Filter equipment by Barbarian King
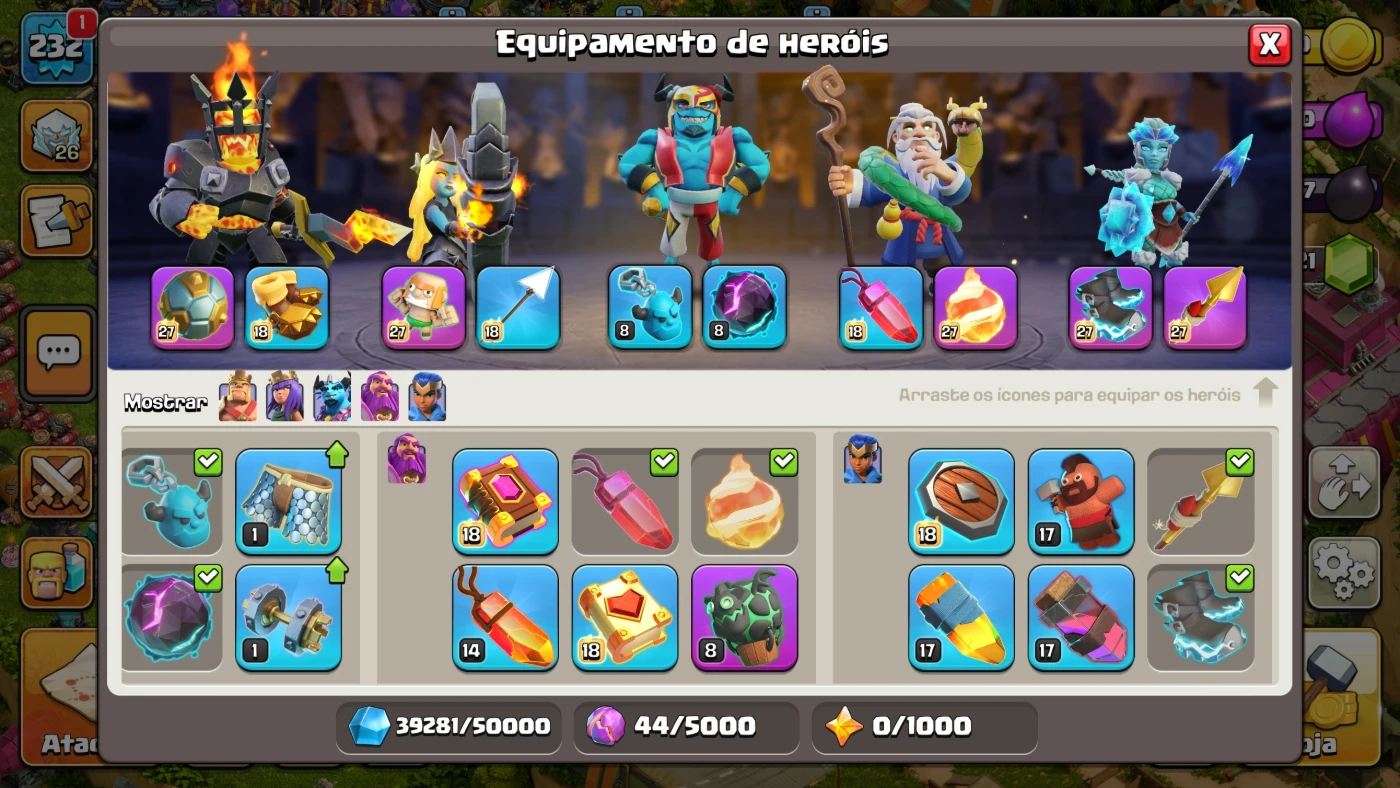 click(x=238, y=397)
